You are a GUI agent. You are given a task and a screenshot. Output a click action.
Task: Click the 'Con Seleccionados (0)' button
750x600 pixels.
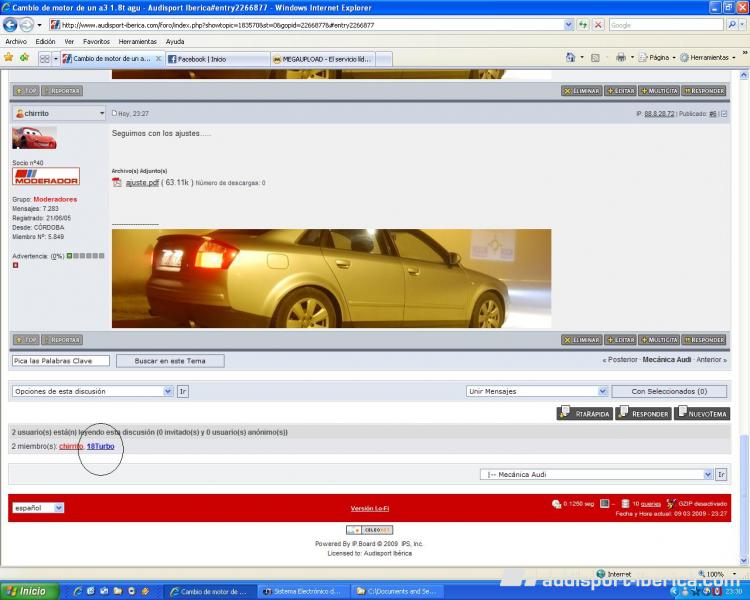click(x=669, y=391)
